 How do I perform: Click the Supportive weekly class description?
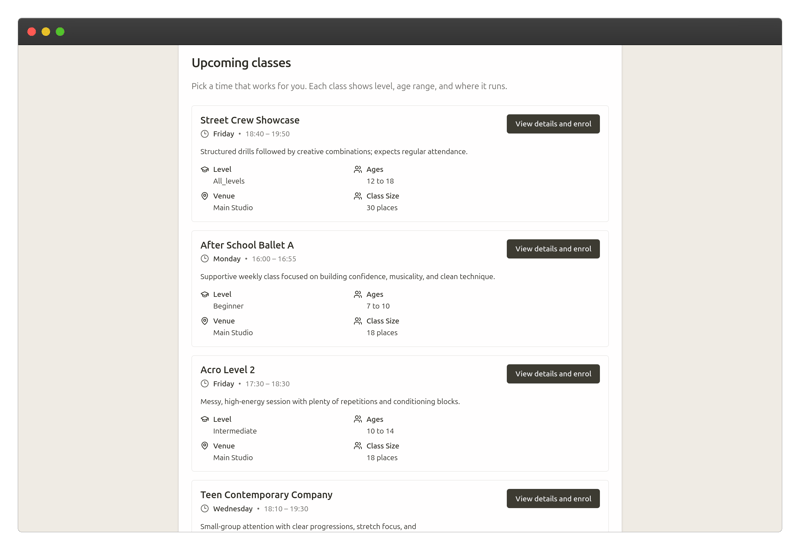(x=347, y=277)
